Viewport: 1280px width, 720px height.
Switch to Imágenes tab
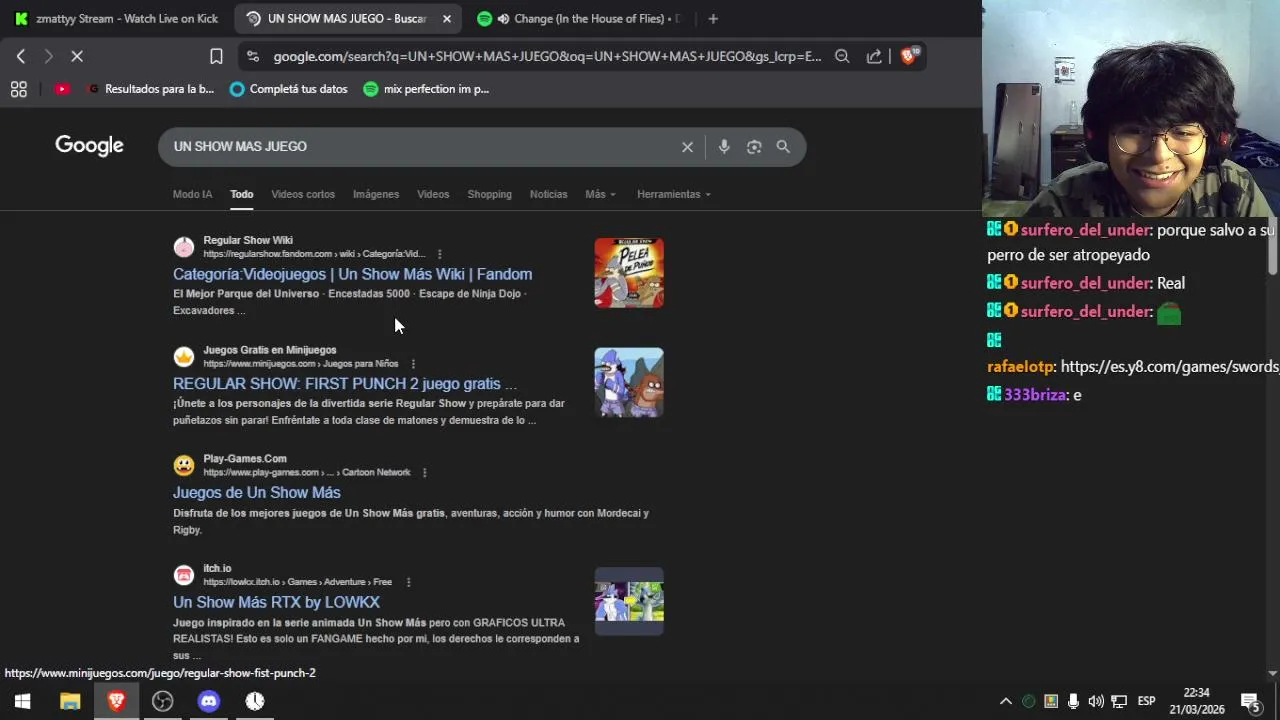click(376, 194)
